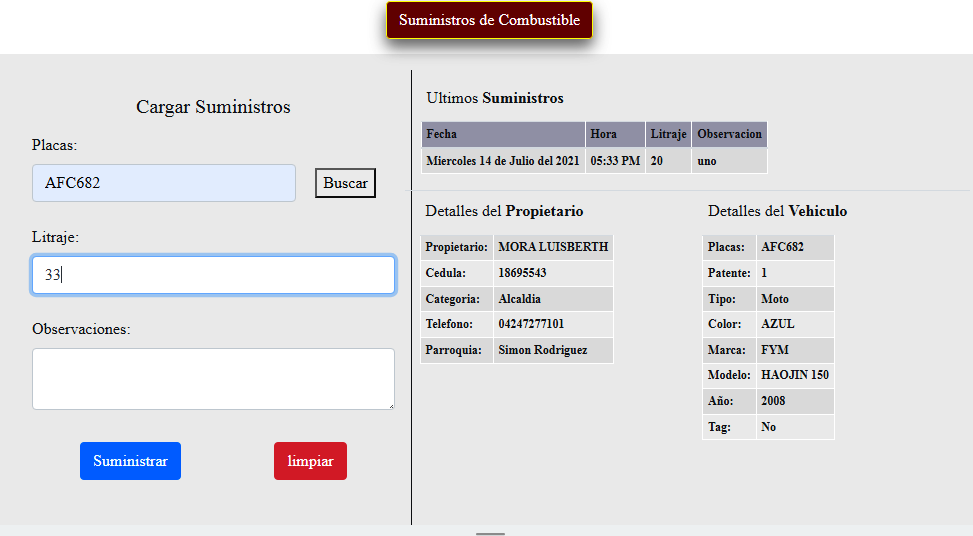This screenshot has width=973, height=536.
Task: Open the Suministros de Combustible header tab
Action: 489,20
